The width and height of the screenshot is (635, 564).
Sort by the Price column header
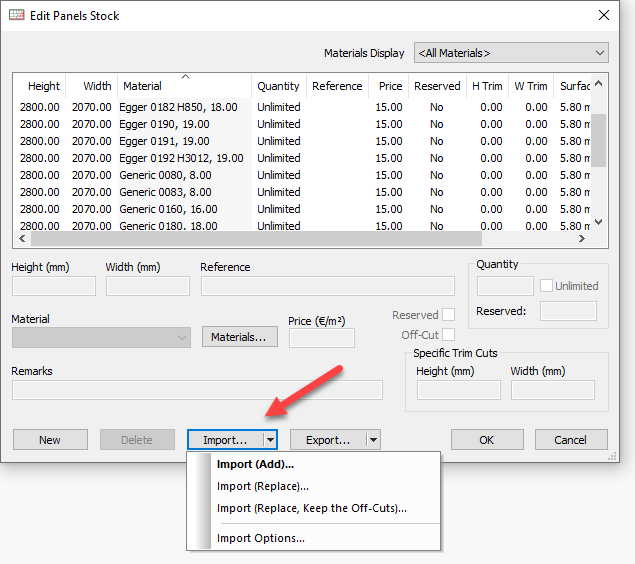click(390, 86)
